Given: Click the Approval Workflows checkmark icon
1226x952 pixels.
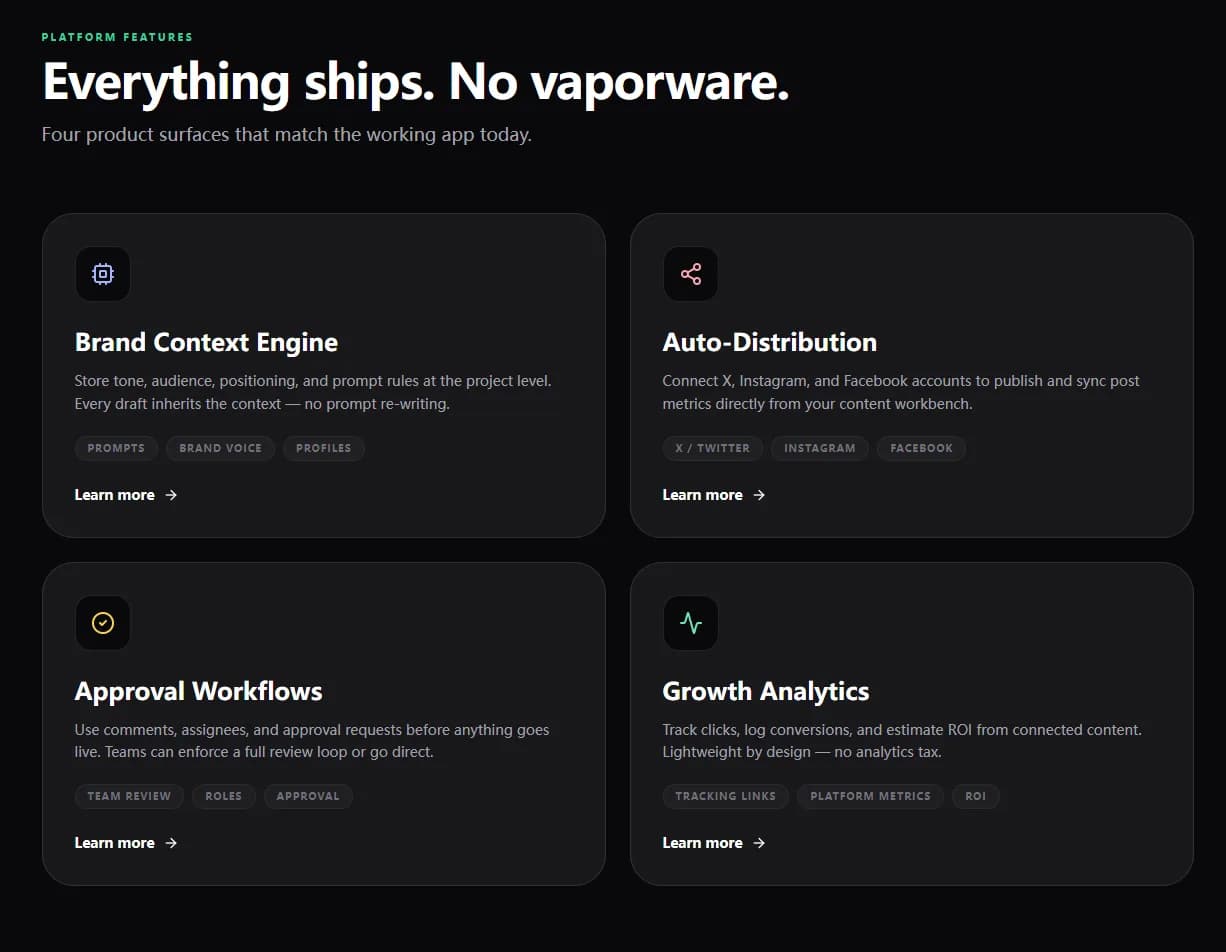Looking at the screenshot, I should click(x=103, y=623).
